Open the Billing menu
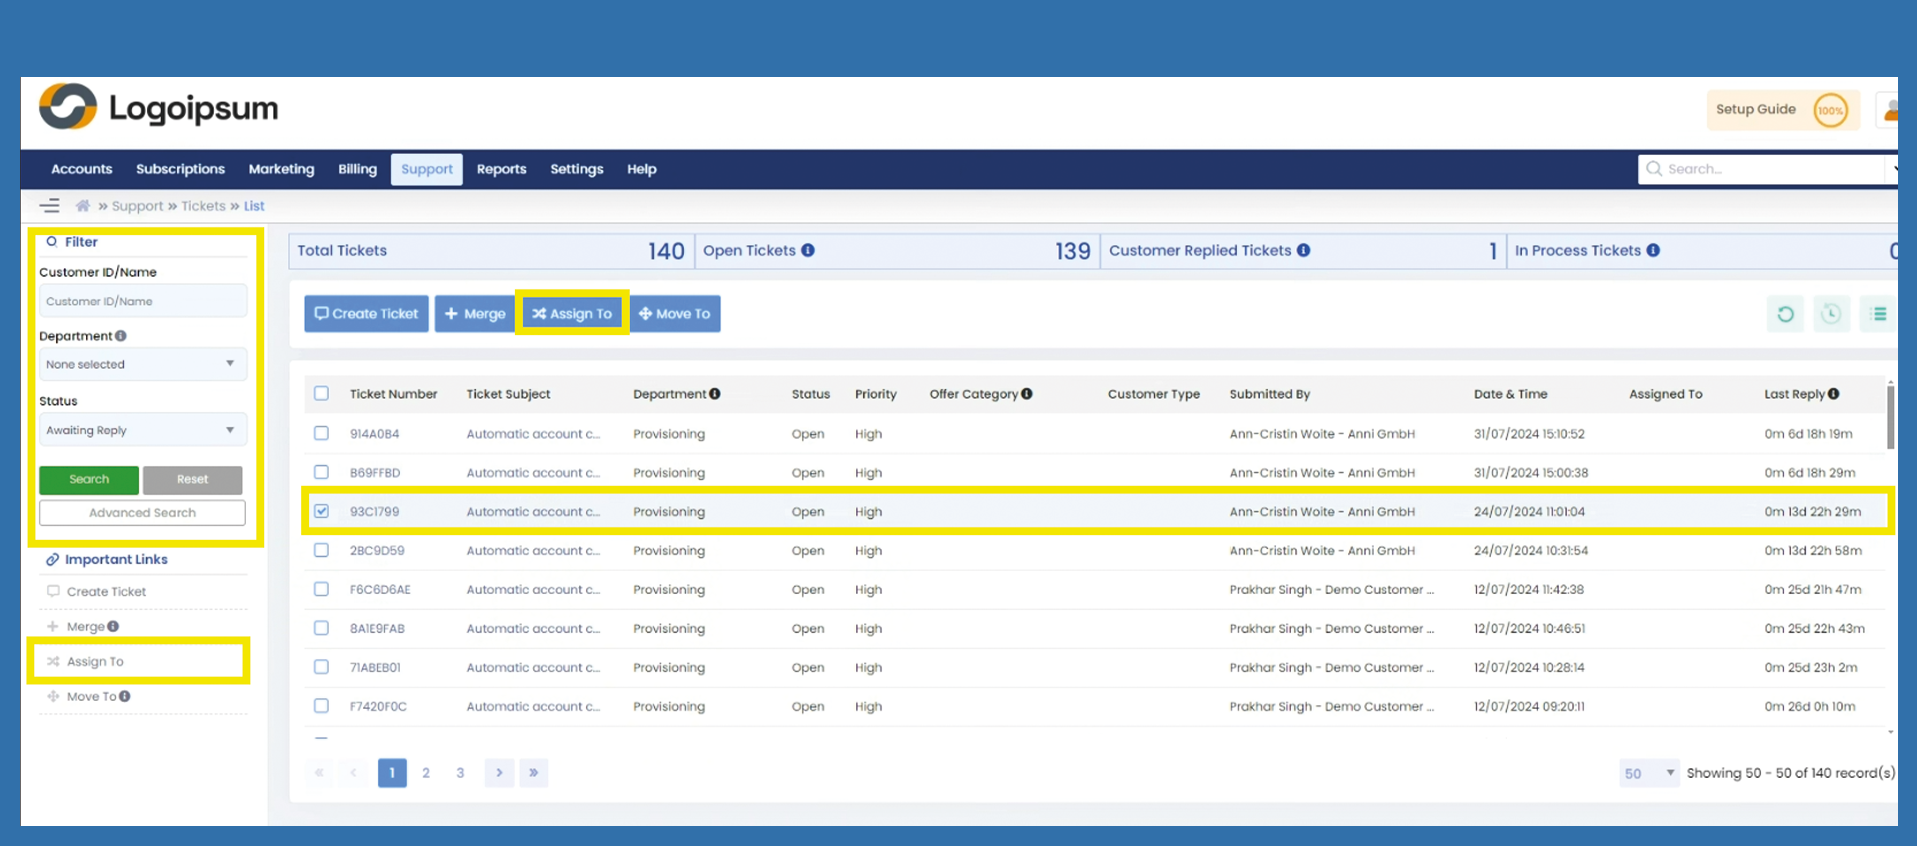Image resolution: width=1917 pixels, height=846 pixels. (x=357, y=169)
